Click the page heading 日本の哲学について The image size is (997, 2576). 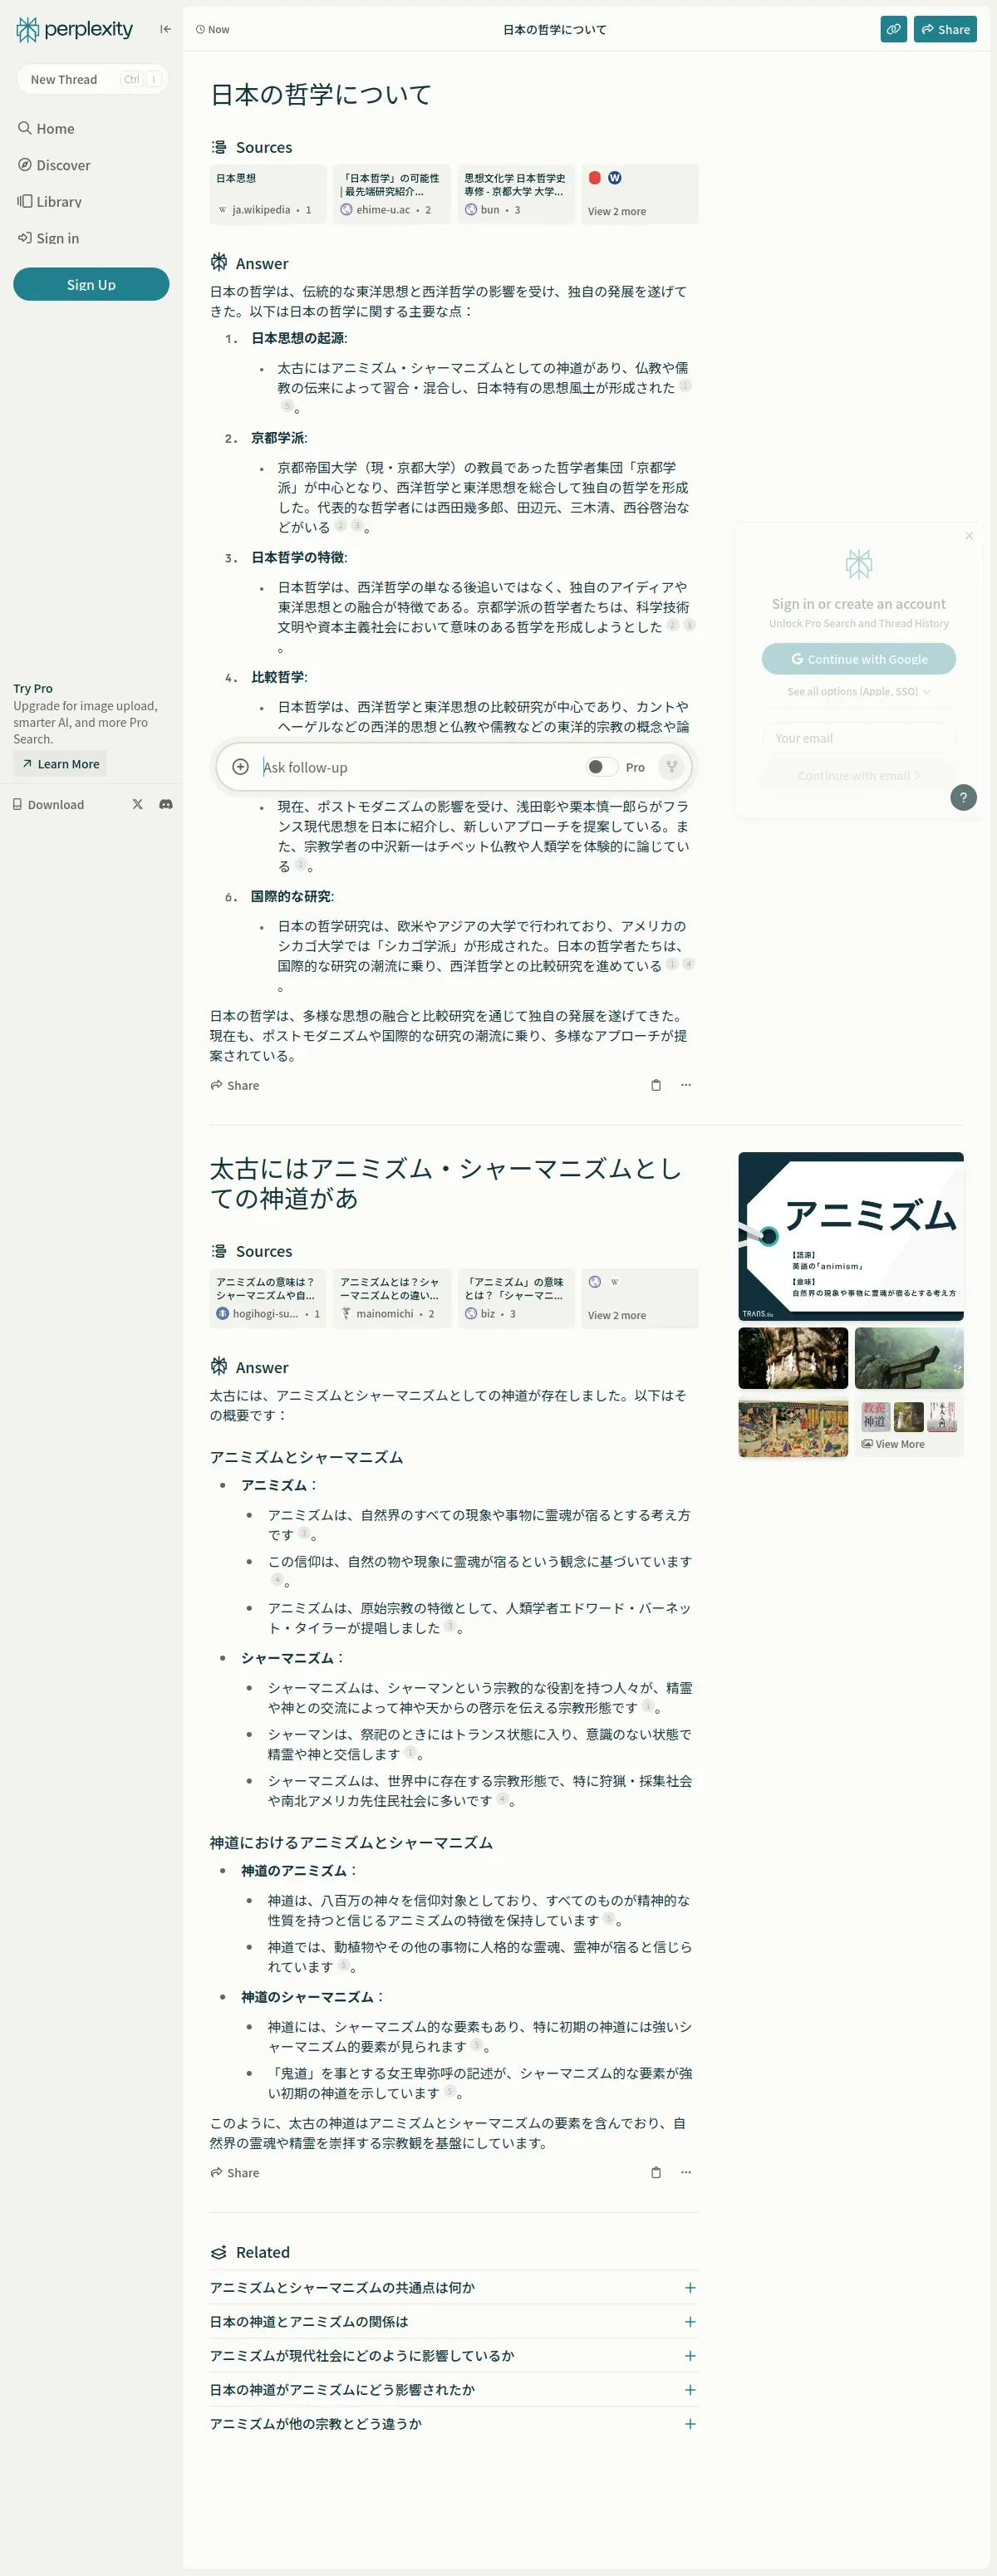pos(321,94)
